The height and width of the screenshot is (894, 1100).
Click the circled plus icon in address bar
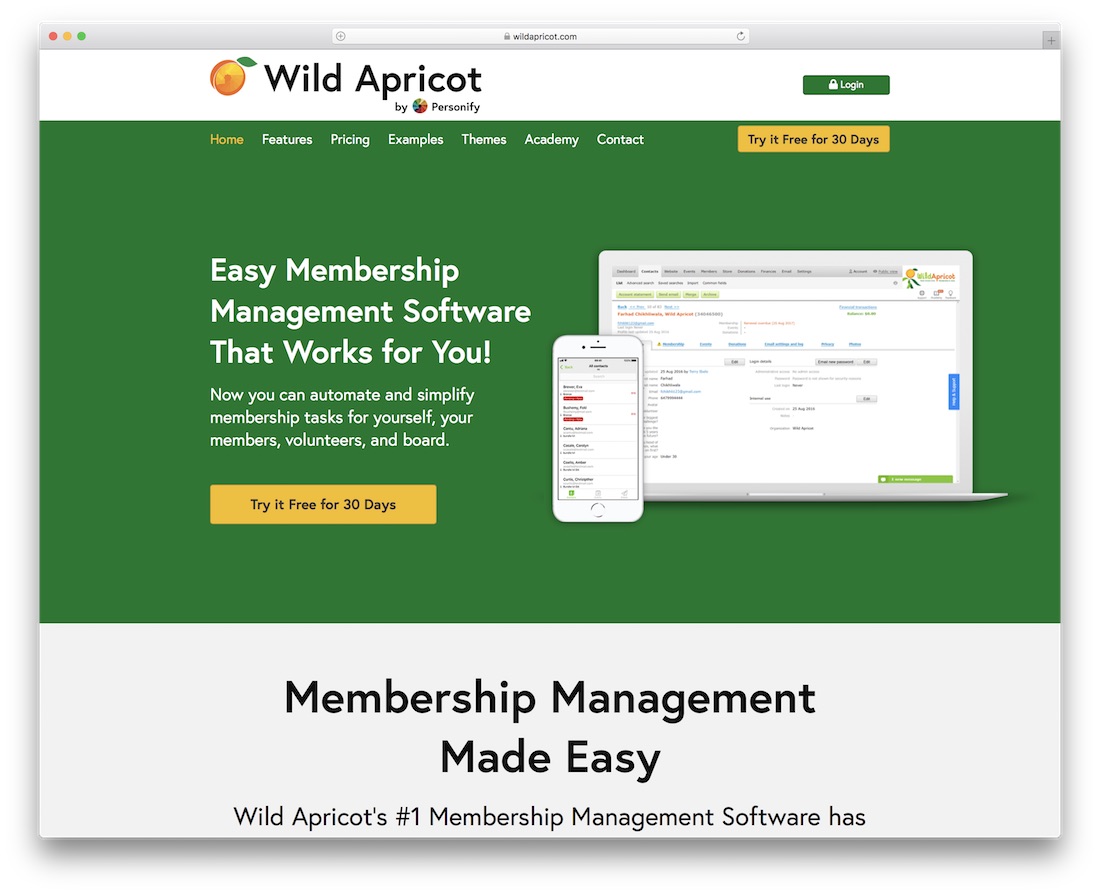[x=341, y=36]
